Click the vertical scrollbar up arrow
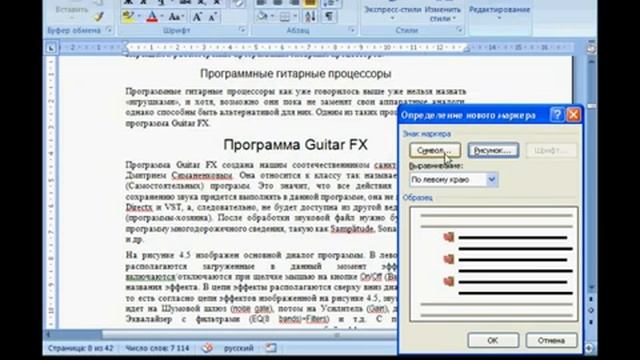The image size is (640, 360). coord(591,61)
